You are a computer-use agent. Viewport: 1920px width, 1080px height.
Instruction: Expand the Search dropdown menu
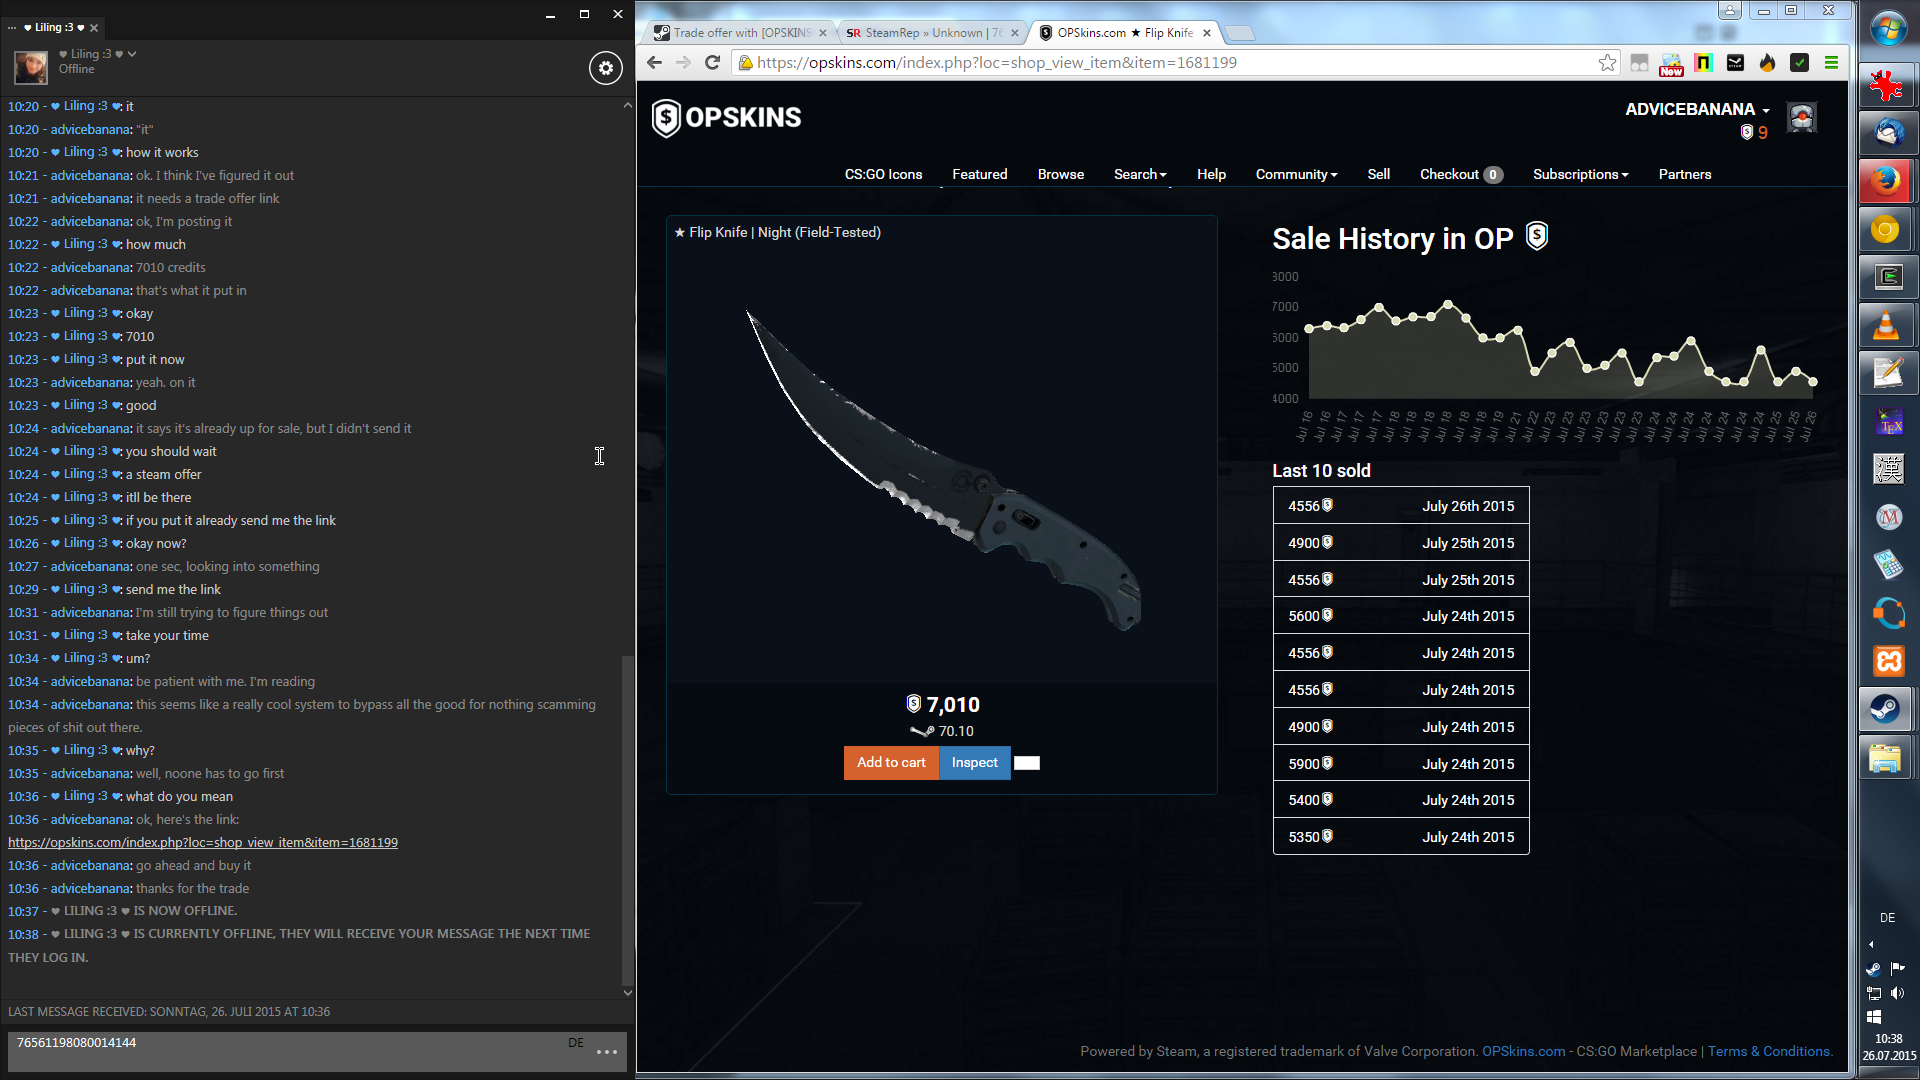[x=1140, y=174]
